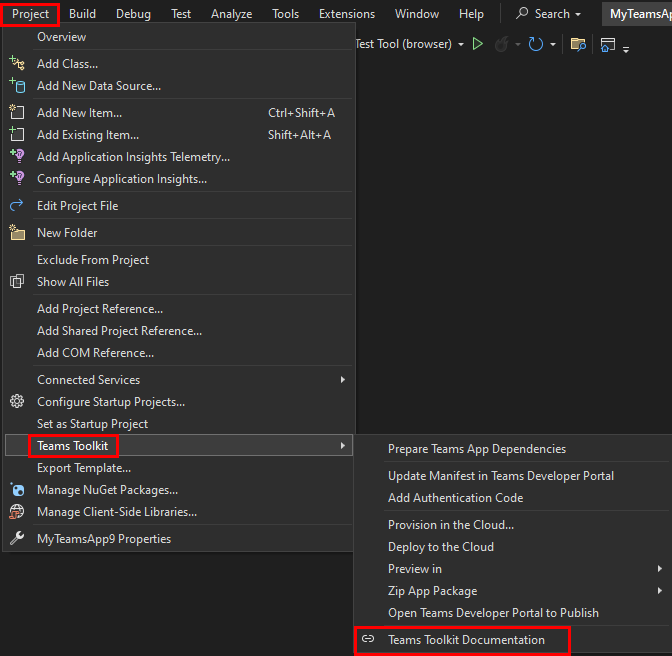This screenshot has height=656, width=672.
Task: Click the Search box in title bar
Action: point(550,14)
